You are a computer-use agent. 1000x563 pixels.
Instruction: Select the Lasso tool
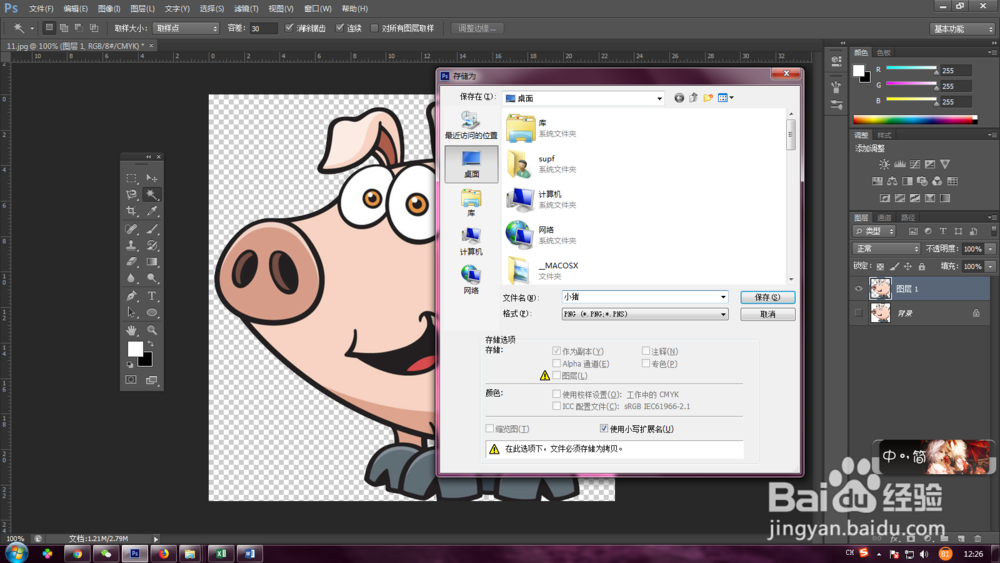(131, 194)
